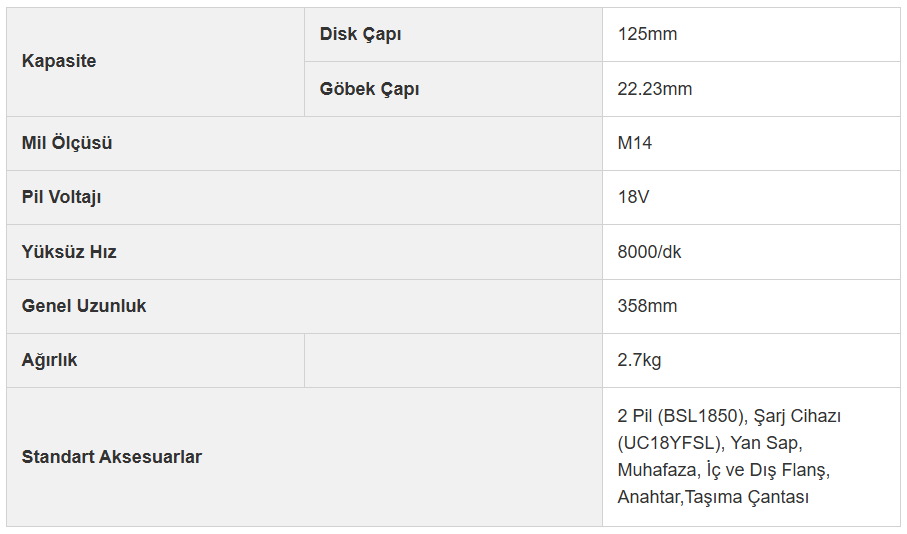Click the empty cell beside Ağırlık

[x=453, y=360]
